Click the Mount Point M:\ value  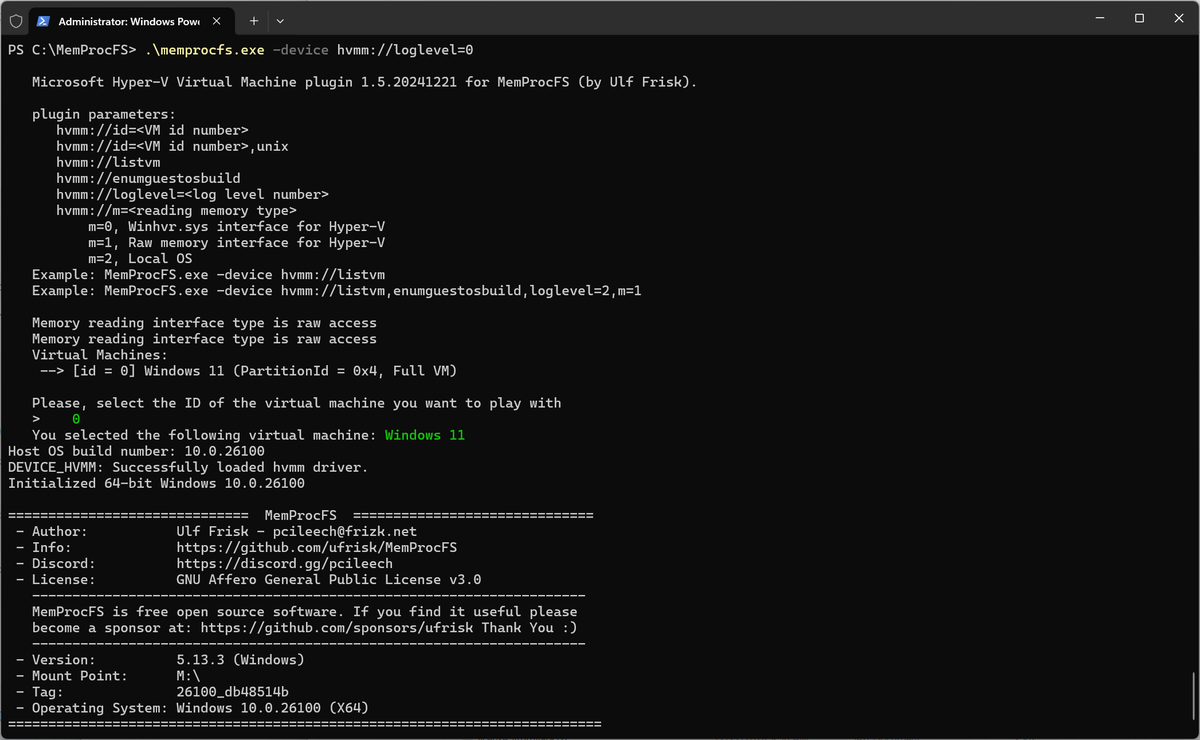click(x=188, y=676)
